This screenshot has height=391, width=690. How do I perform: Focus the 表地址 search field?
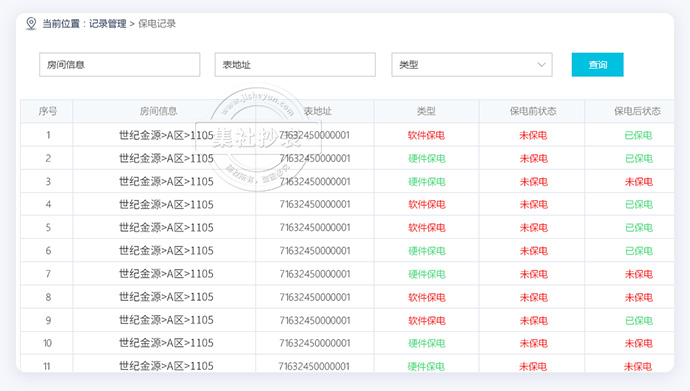point(295,65)
